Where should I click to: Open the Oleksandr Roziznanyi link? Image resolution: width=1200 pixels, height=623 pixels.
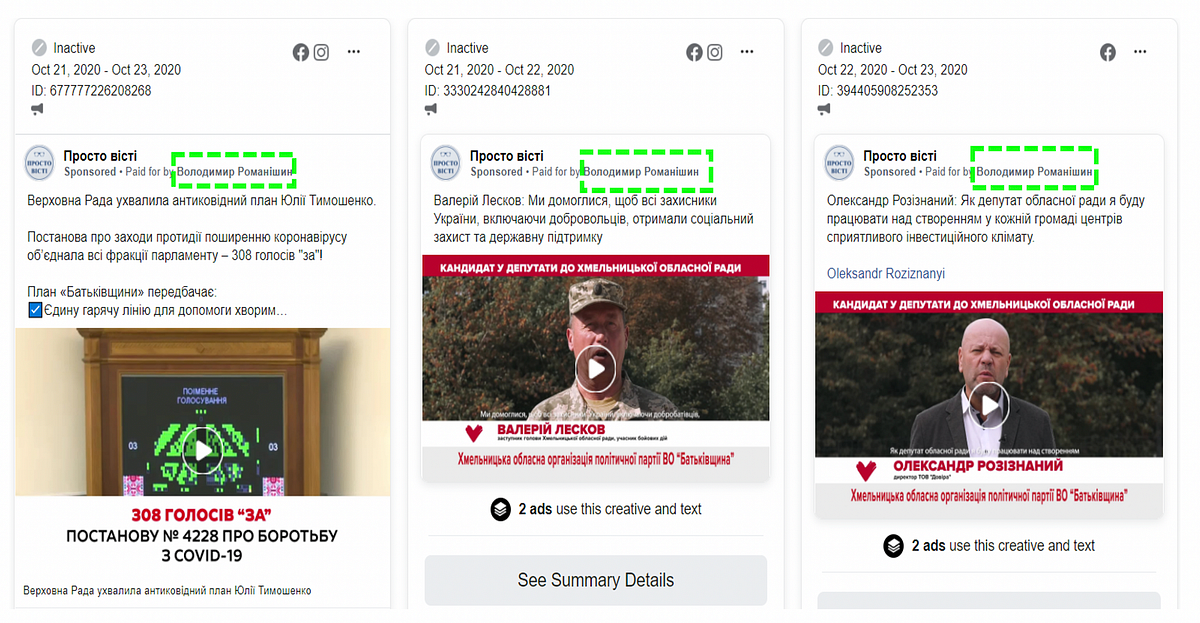click(x=886, y=273)
